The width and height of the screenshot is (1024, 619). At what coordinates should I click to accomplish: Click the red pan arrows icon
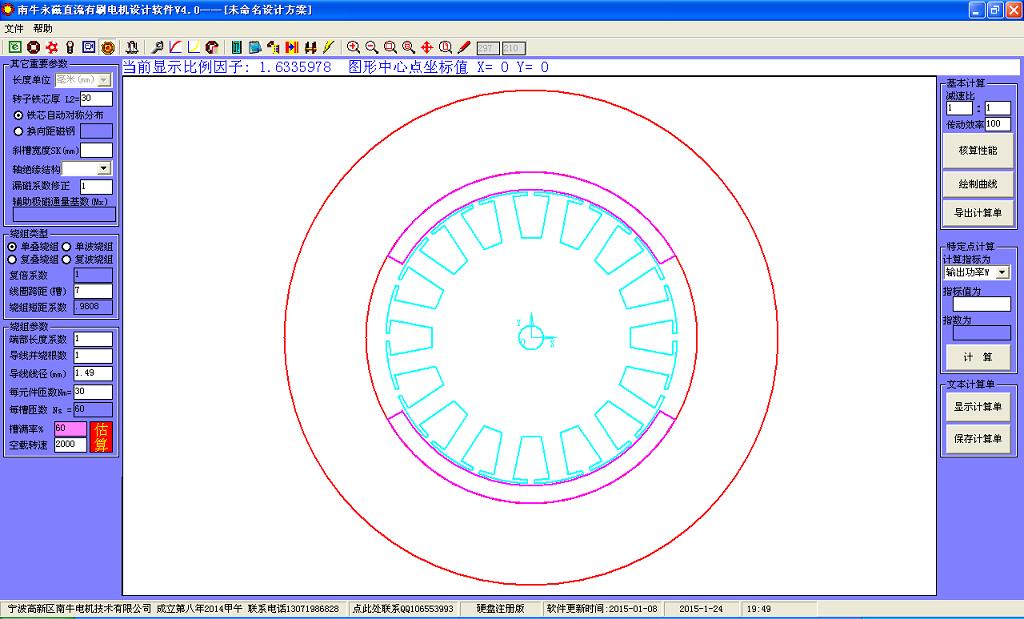click(427, 47)
